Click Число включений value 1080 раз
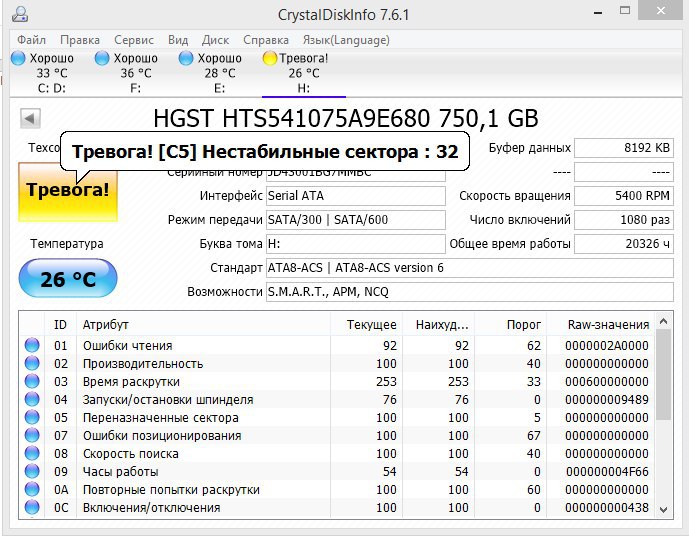This screenshot has height=536, width=689. coord(624,220)
